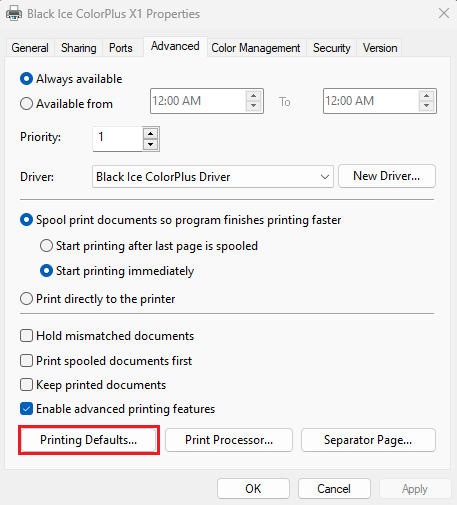This screenshot has width=457, height=505.
Task: Click the Priority number field
Action: tap(117, 139)
